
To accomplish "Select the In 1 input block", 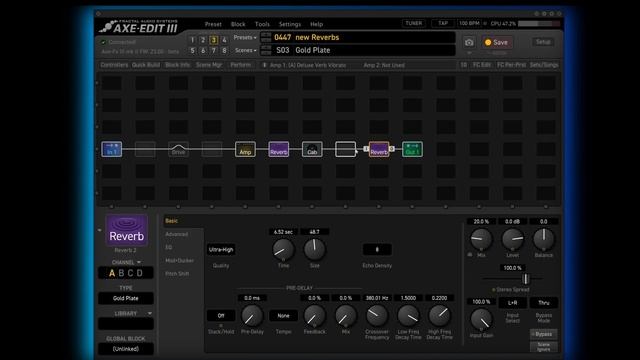I will pos(111,149).
